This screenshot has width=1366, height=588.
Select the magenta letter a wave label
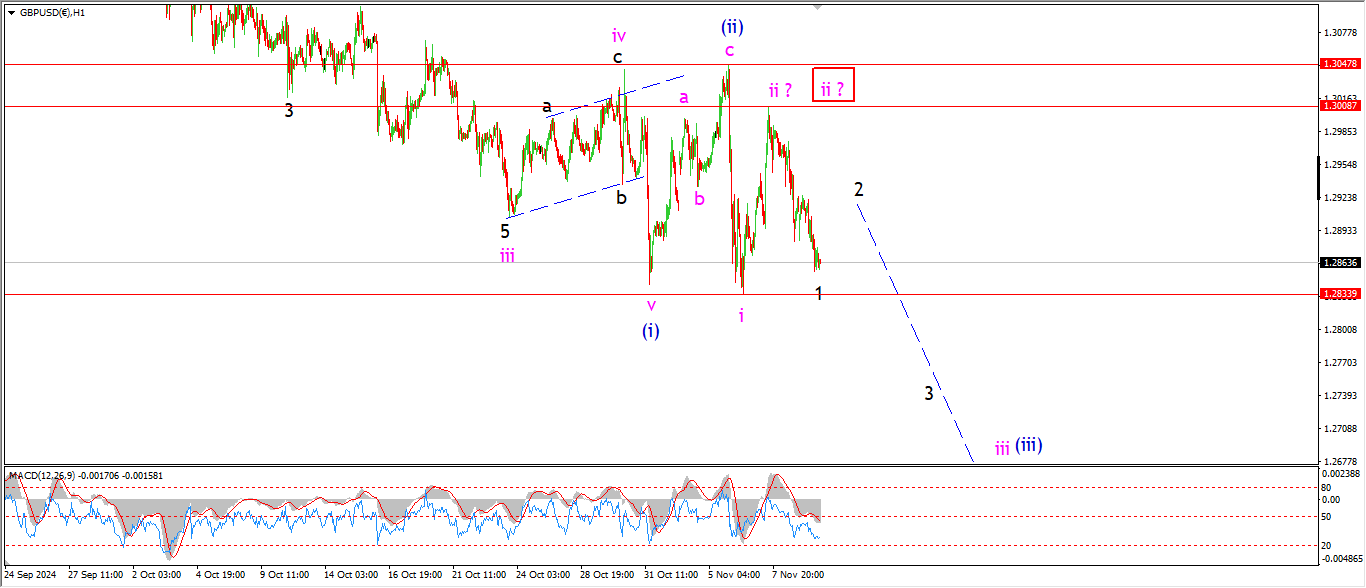tap(684, 97)
